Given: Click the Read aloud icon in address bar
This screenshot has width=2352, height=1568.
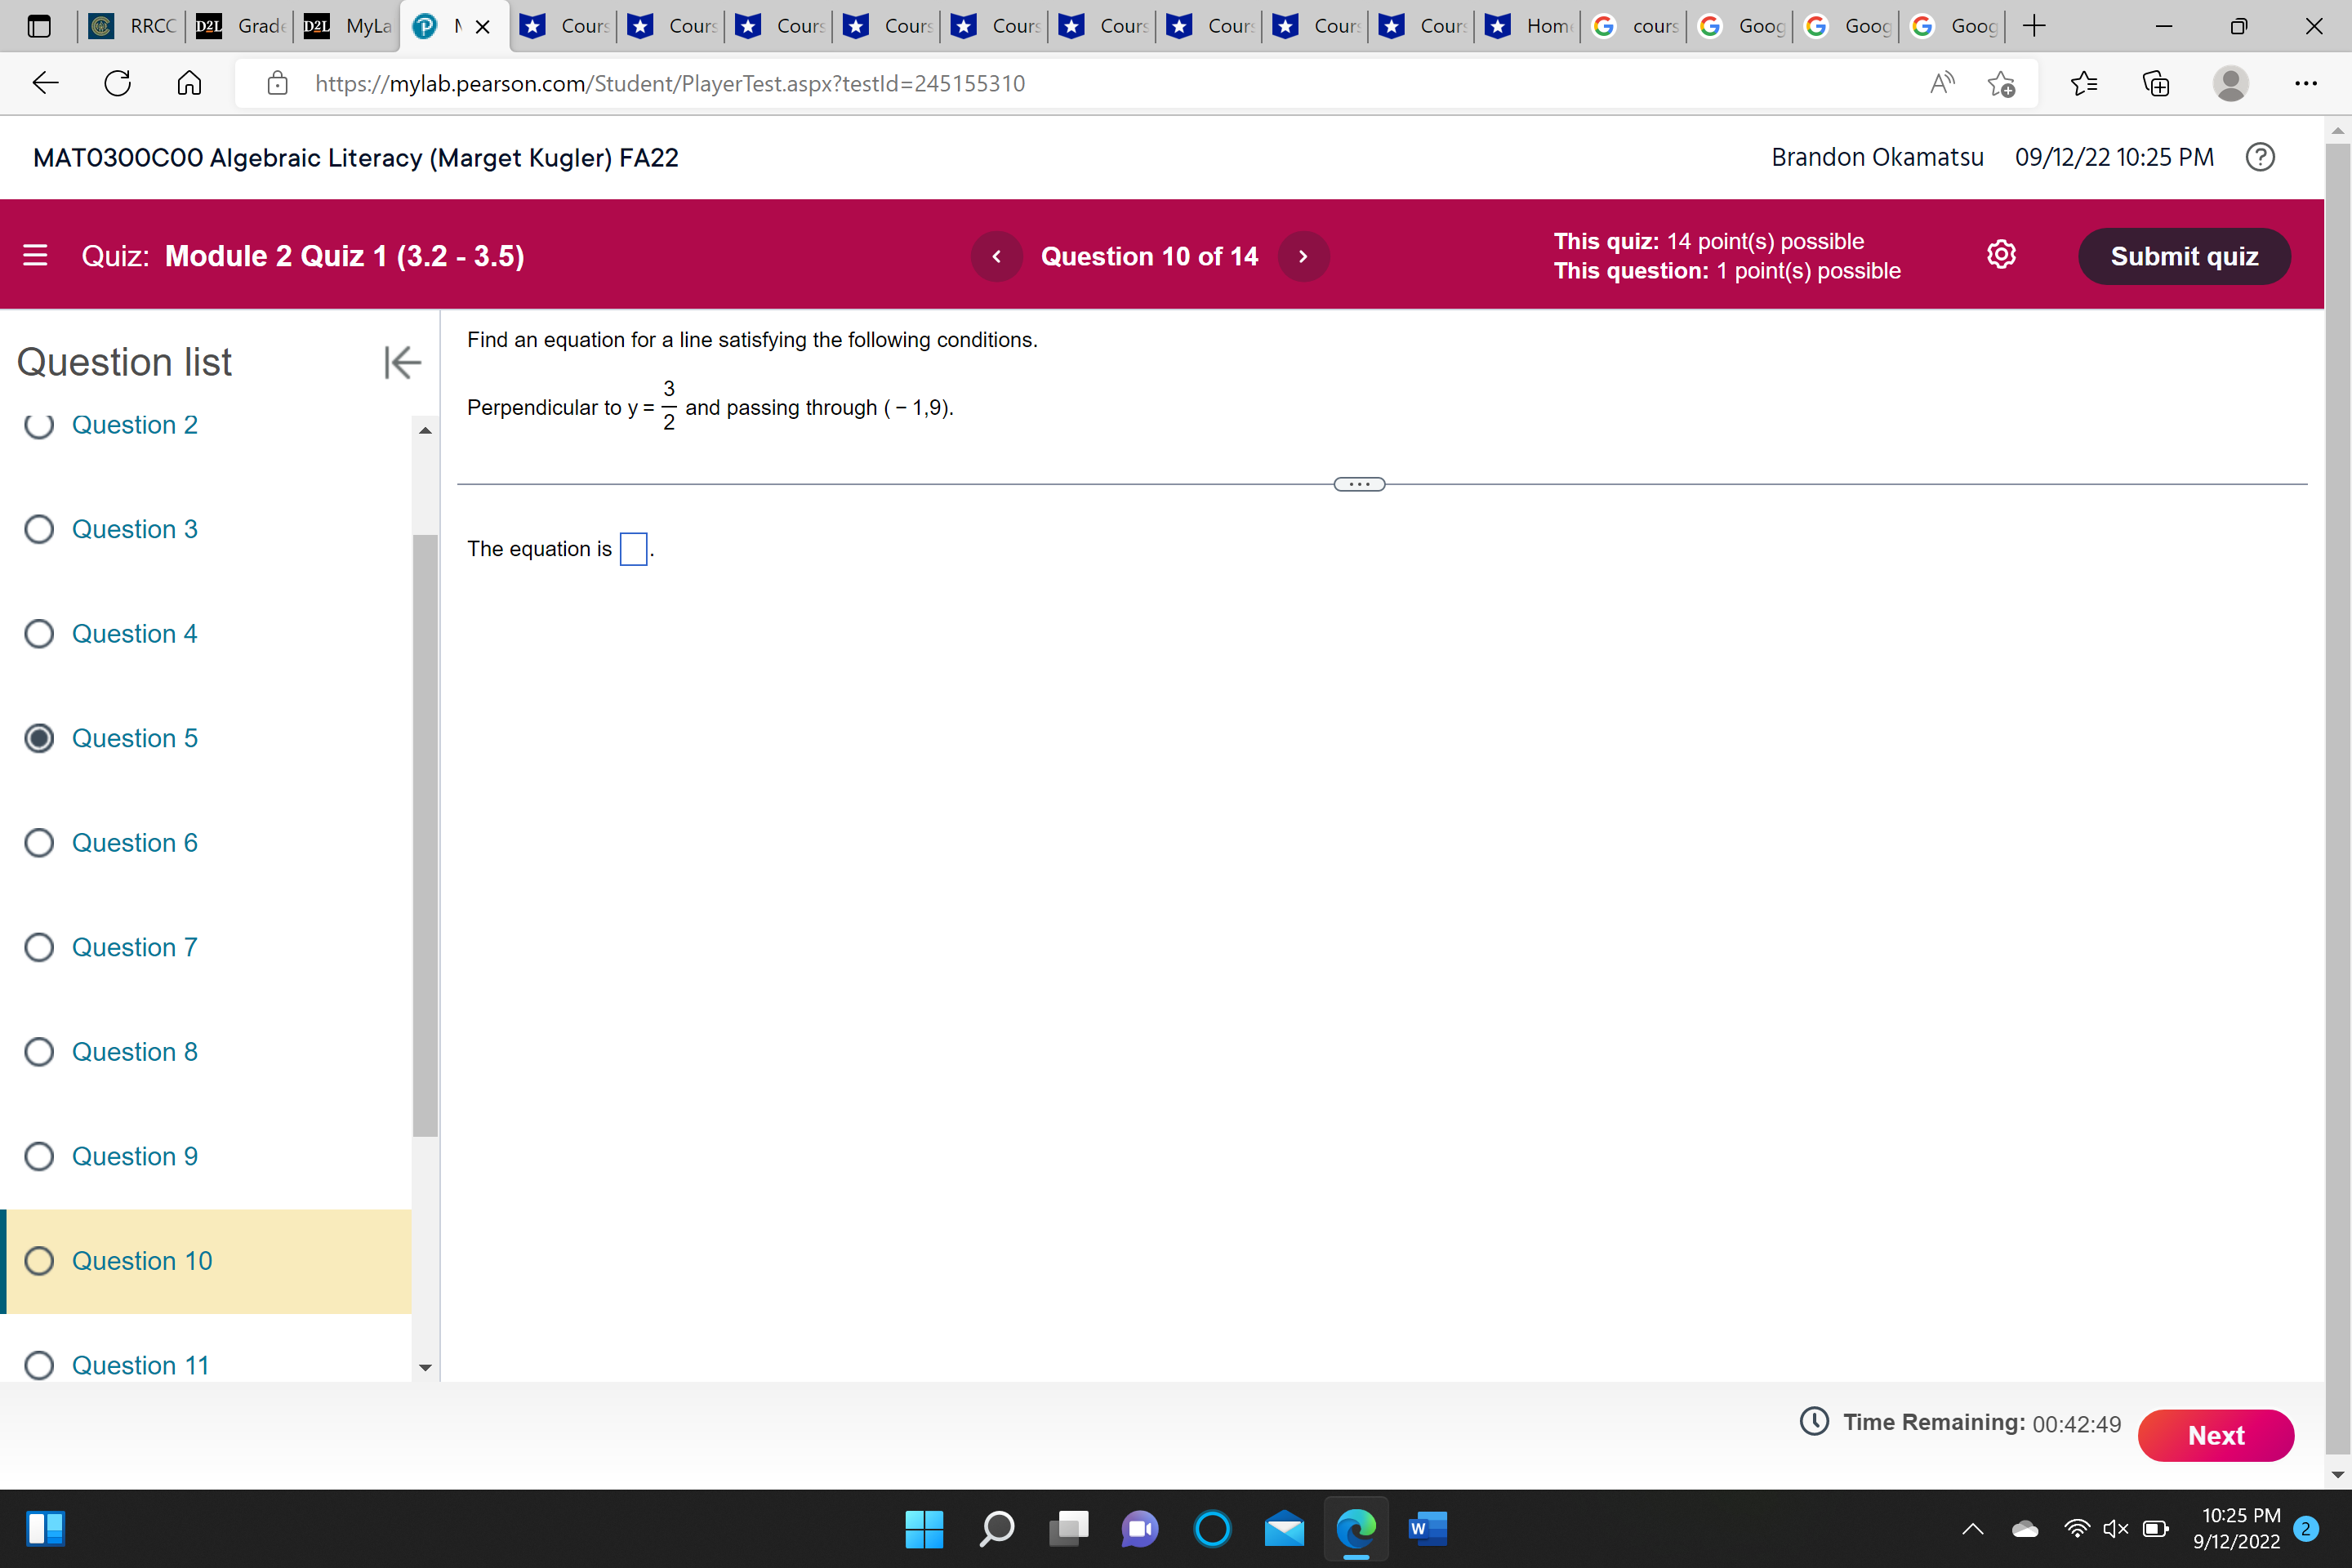Looking at the screenshot, I should point(1941,83).
